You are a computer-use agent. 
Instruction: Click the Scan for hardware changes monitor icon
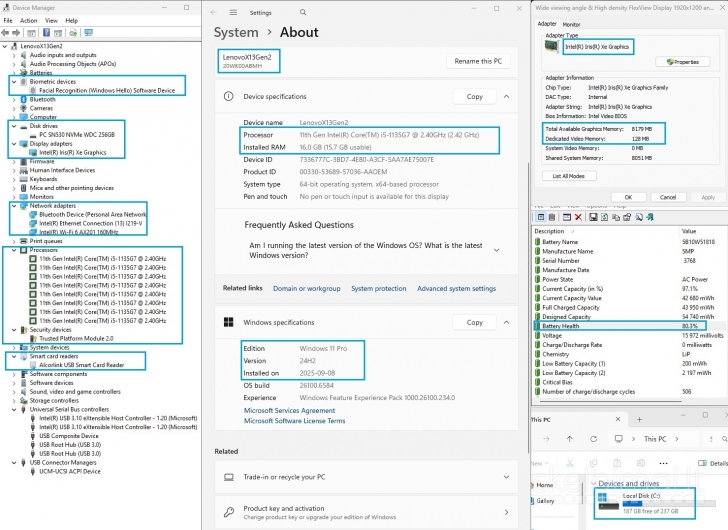click(89, 33)
